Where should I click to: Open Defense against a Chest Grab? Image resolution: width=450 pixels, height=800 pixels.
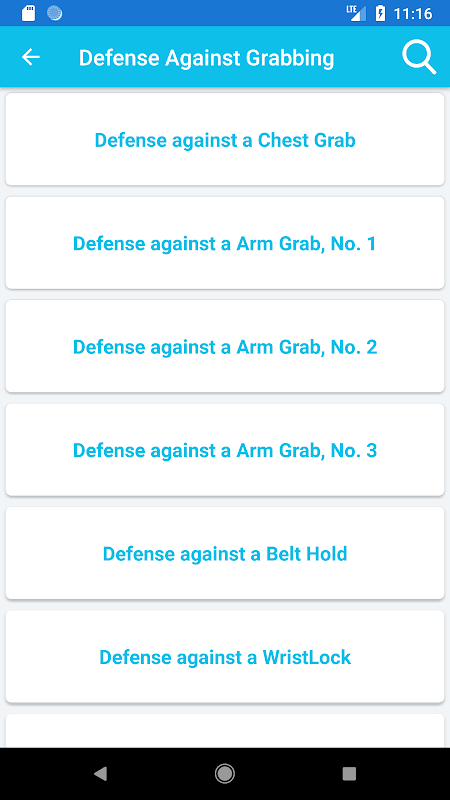tap(225, 139)
